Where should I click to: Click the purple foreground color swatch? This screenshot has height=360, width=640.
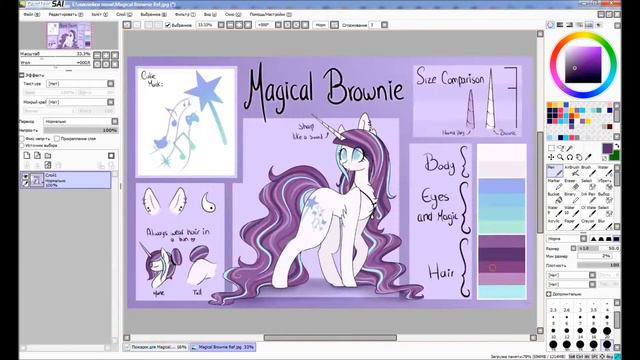coord(607,148)
